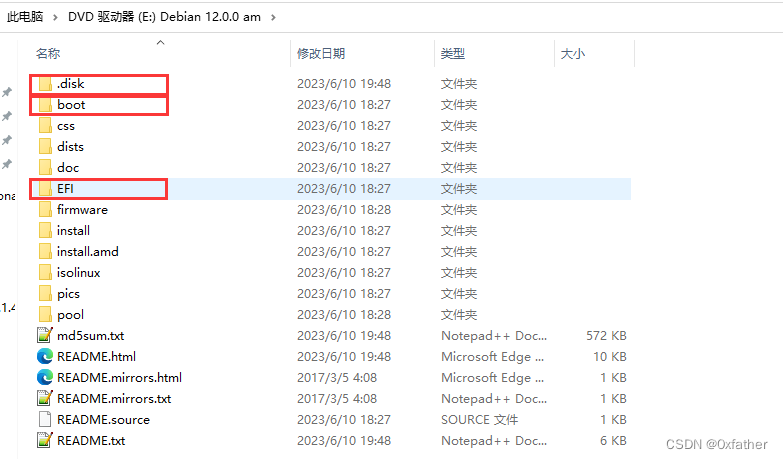Click the 此电脑 breadcrumb

(25, 17)
